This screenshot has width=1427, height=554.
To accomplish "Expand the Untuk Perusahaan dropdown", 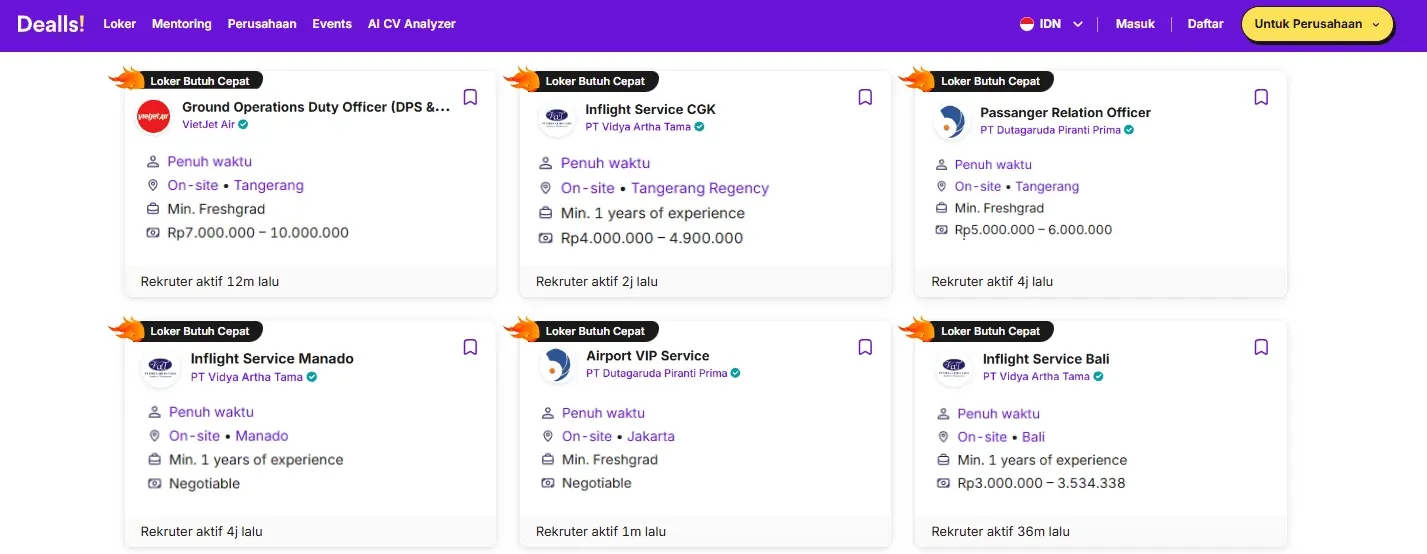I will (x=1317, y=24).
